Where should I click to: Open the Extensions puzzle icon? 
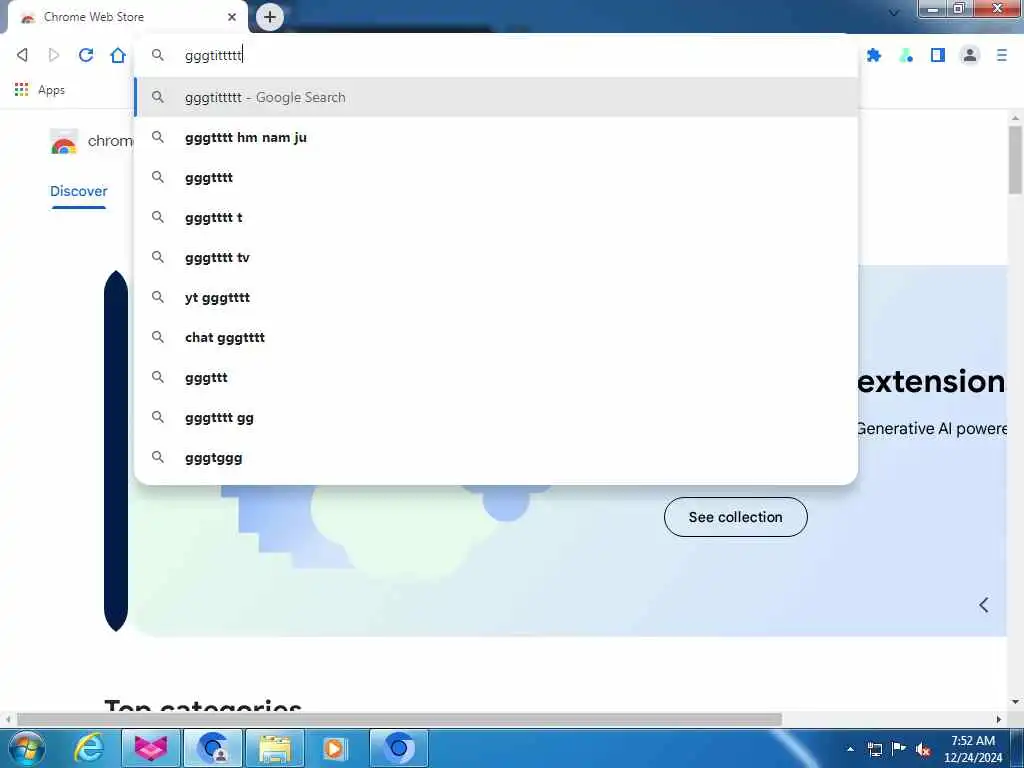pyautogui.click(x=874, y=56)
